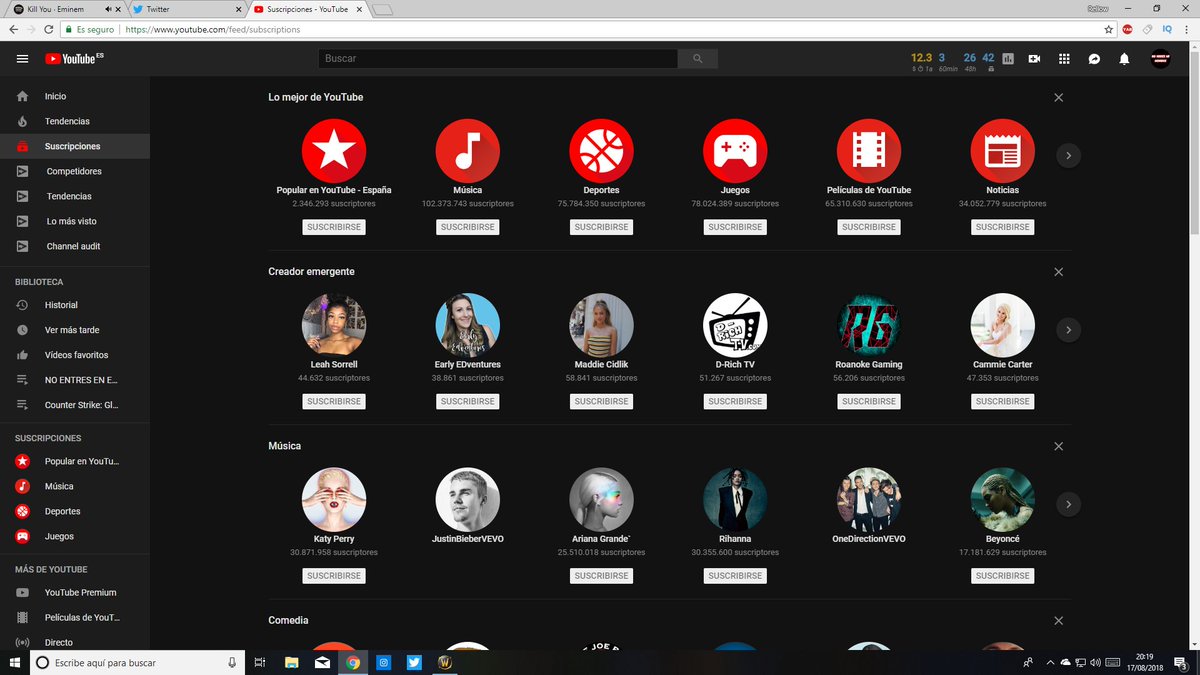Open Channel audit
Screen dimensions: 1200x675
(x=75, y=246)
